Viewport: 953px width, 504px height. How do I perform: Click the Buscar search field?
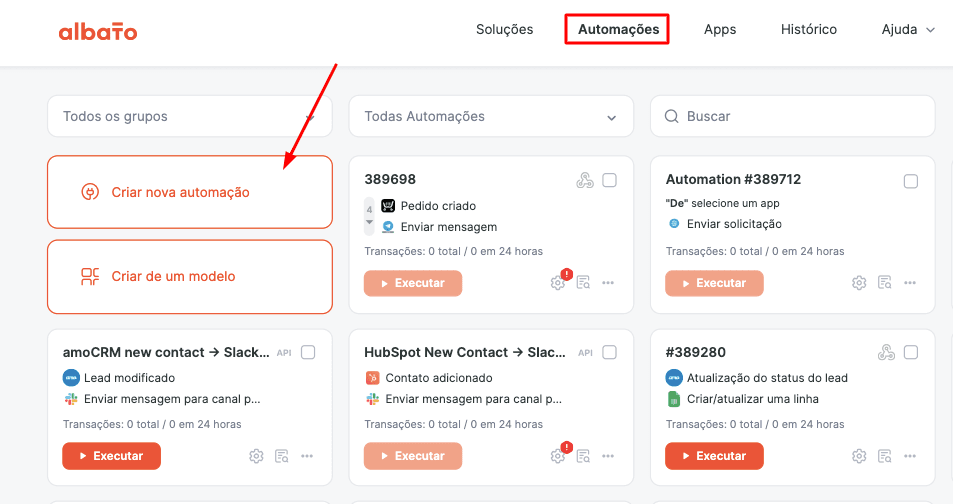[x=793, y=116]
